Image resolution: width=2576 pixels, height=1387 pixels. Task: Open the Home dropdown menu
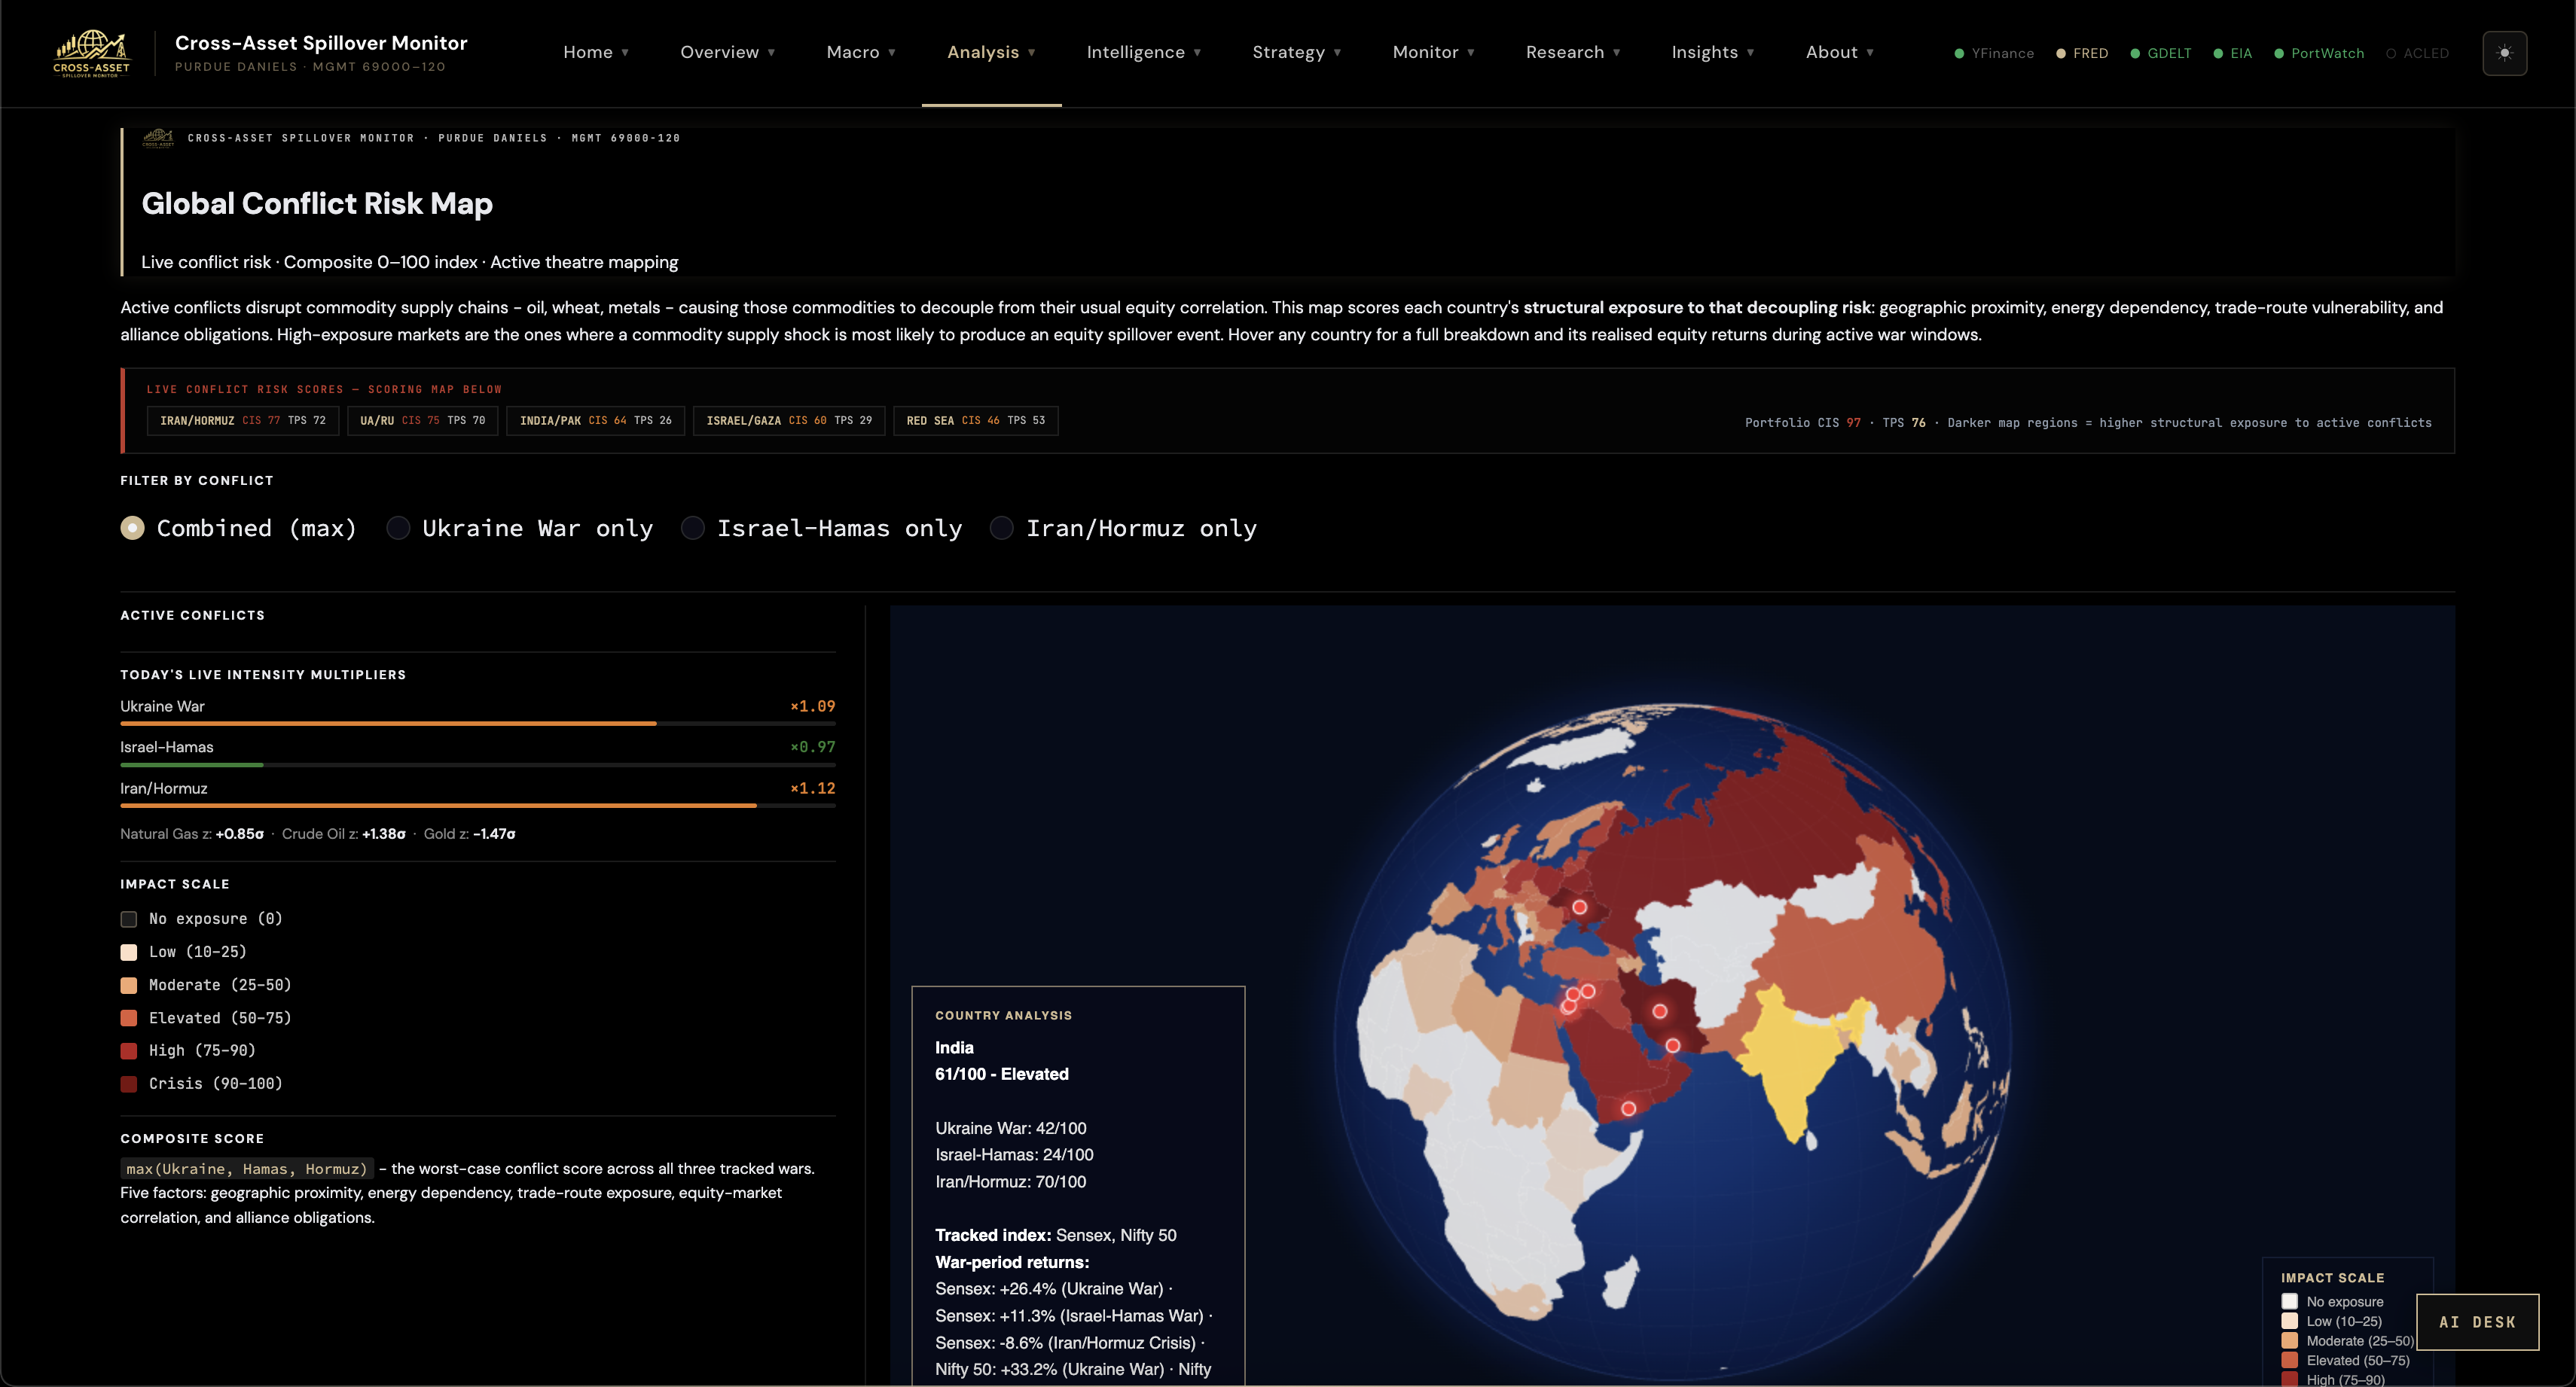pos(596,52)
